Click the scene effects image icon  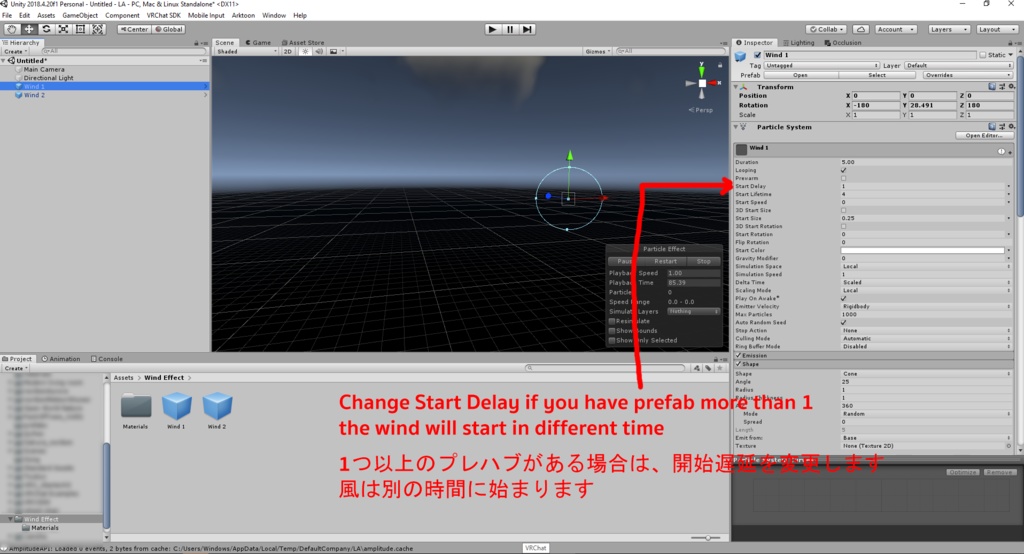333,51
